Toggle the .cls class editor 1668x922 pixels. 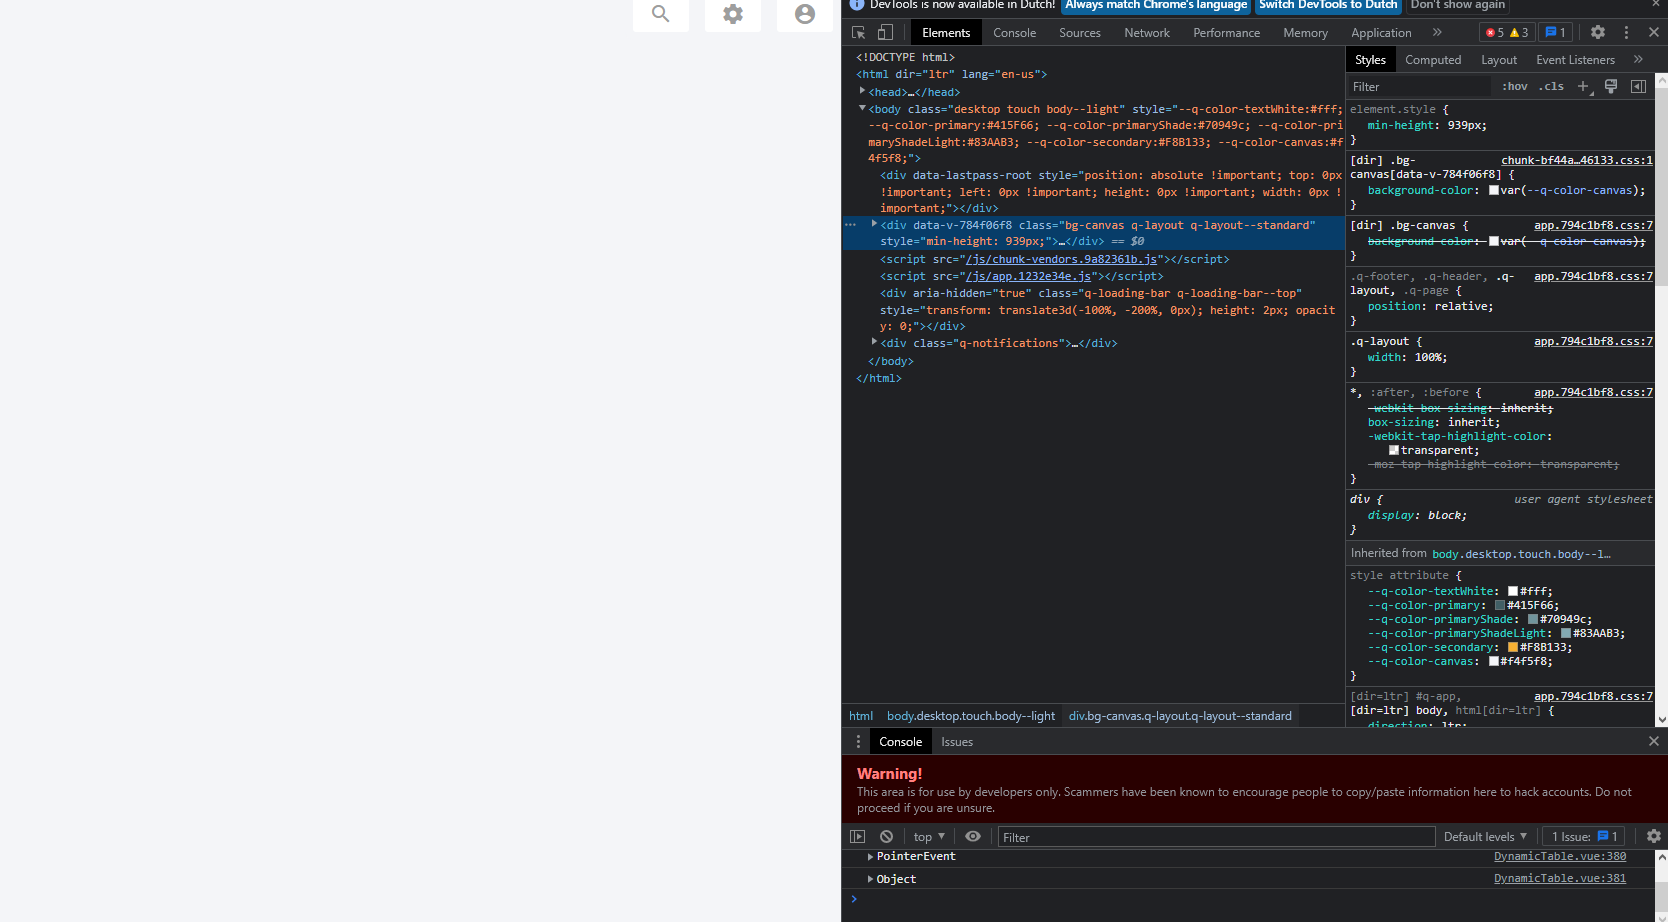pyautogui.click(x=1551, y=87)
